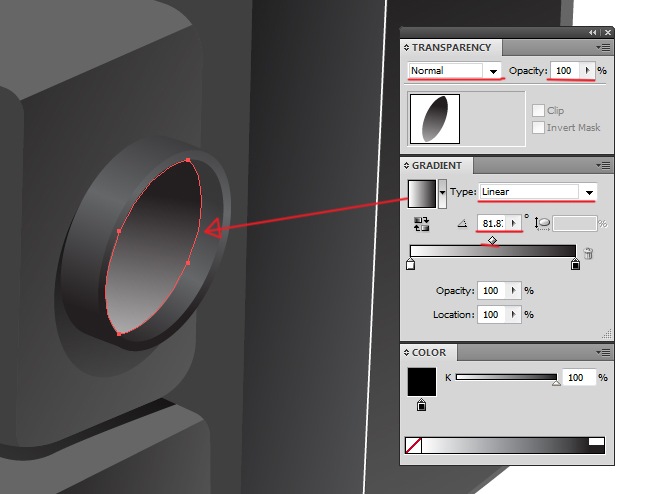Image resolution: width=650 pixels, height=494 pixels.
Task: Collapse the Transparency panel via its cycle arrows
Action: (406, 48)
